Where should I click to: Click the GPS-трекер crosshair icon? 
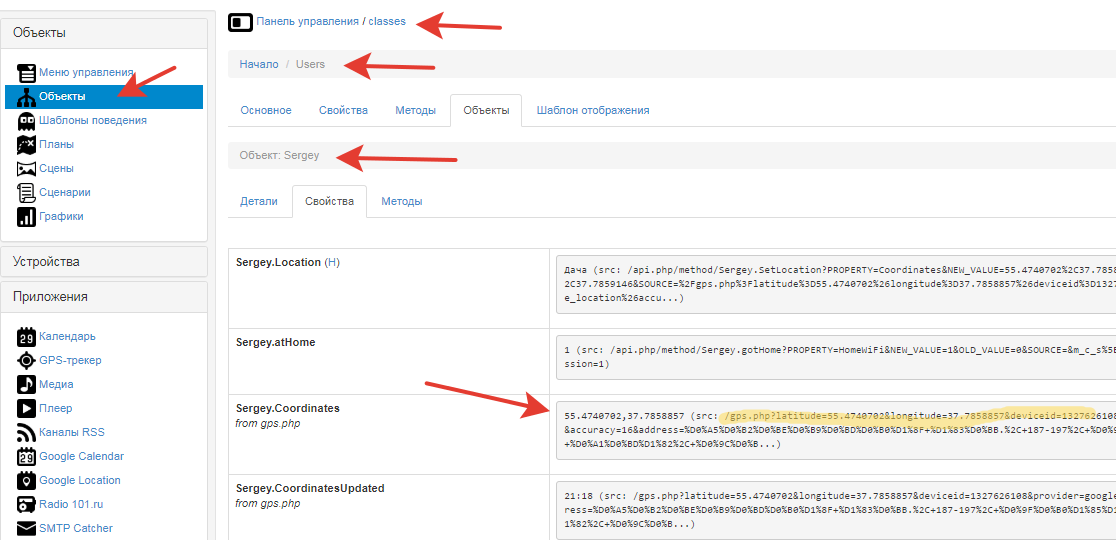pos(26,361)
